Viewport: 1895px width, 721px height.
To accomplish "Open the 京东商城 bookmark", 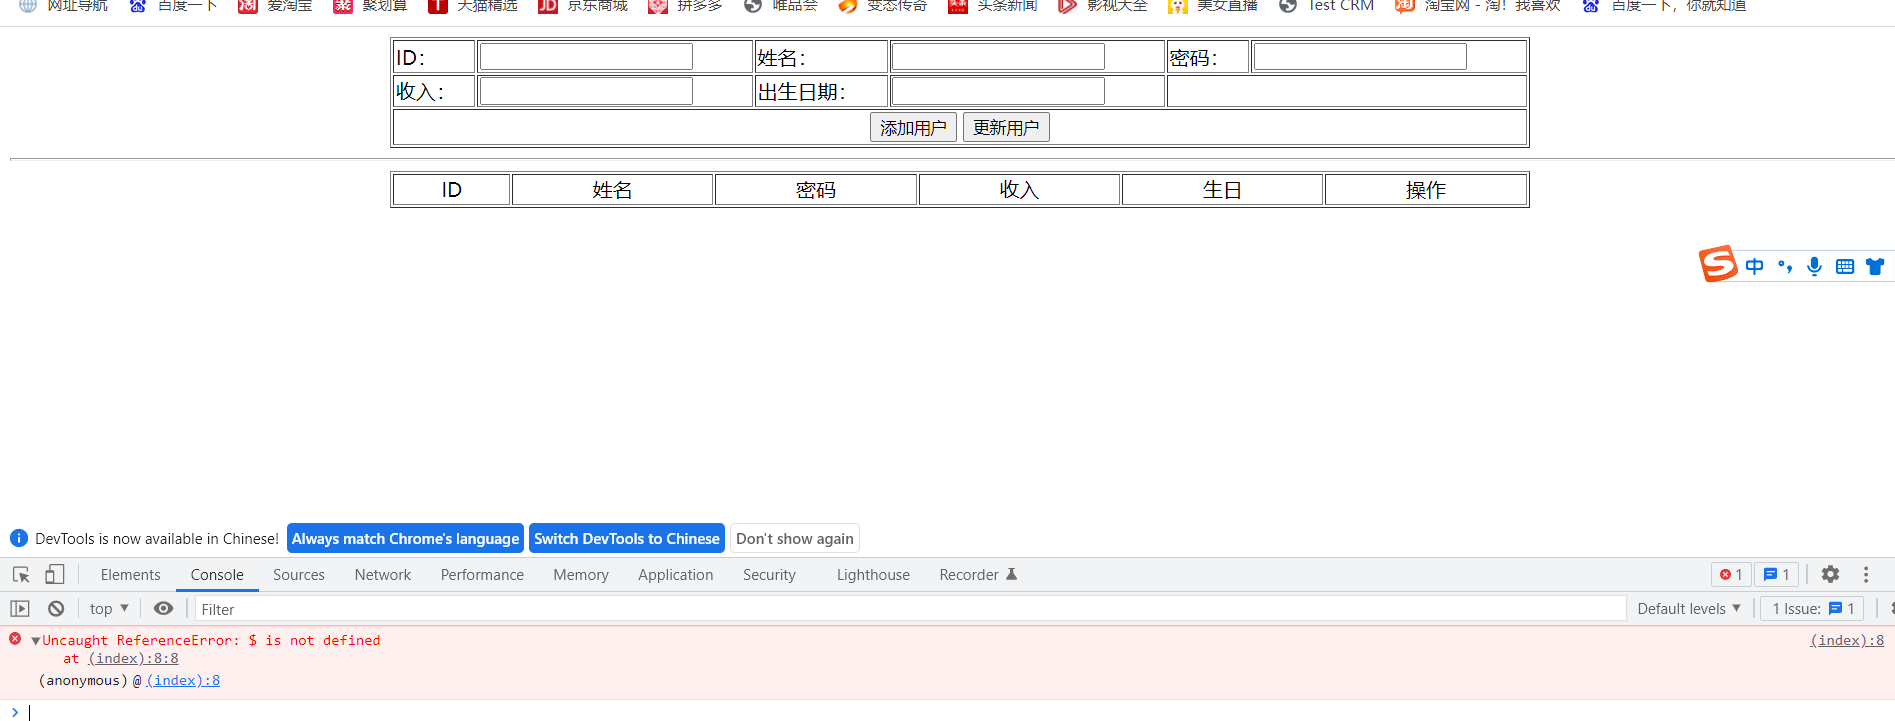I will (x=584, y=6).
